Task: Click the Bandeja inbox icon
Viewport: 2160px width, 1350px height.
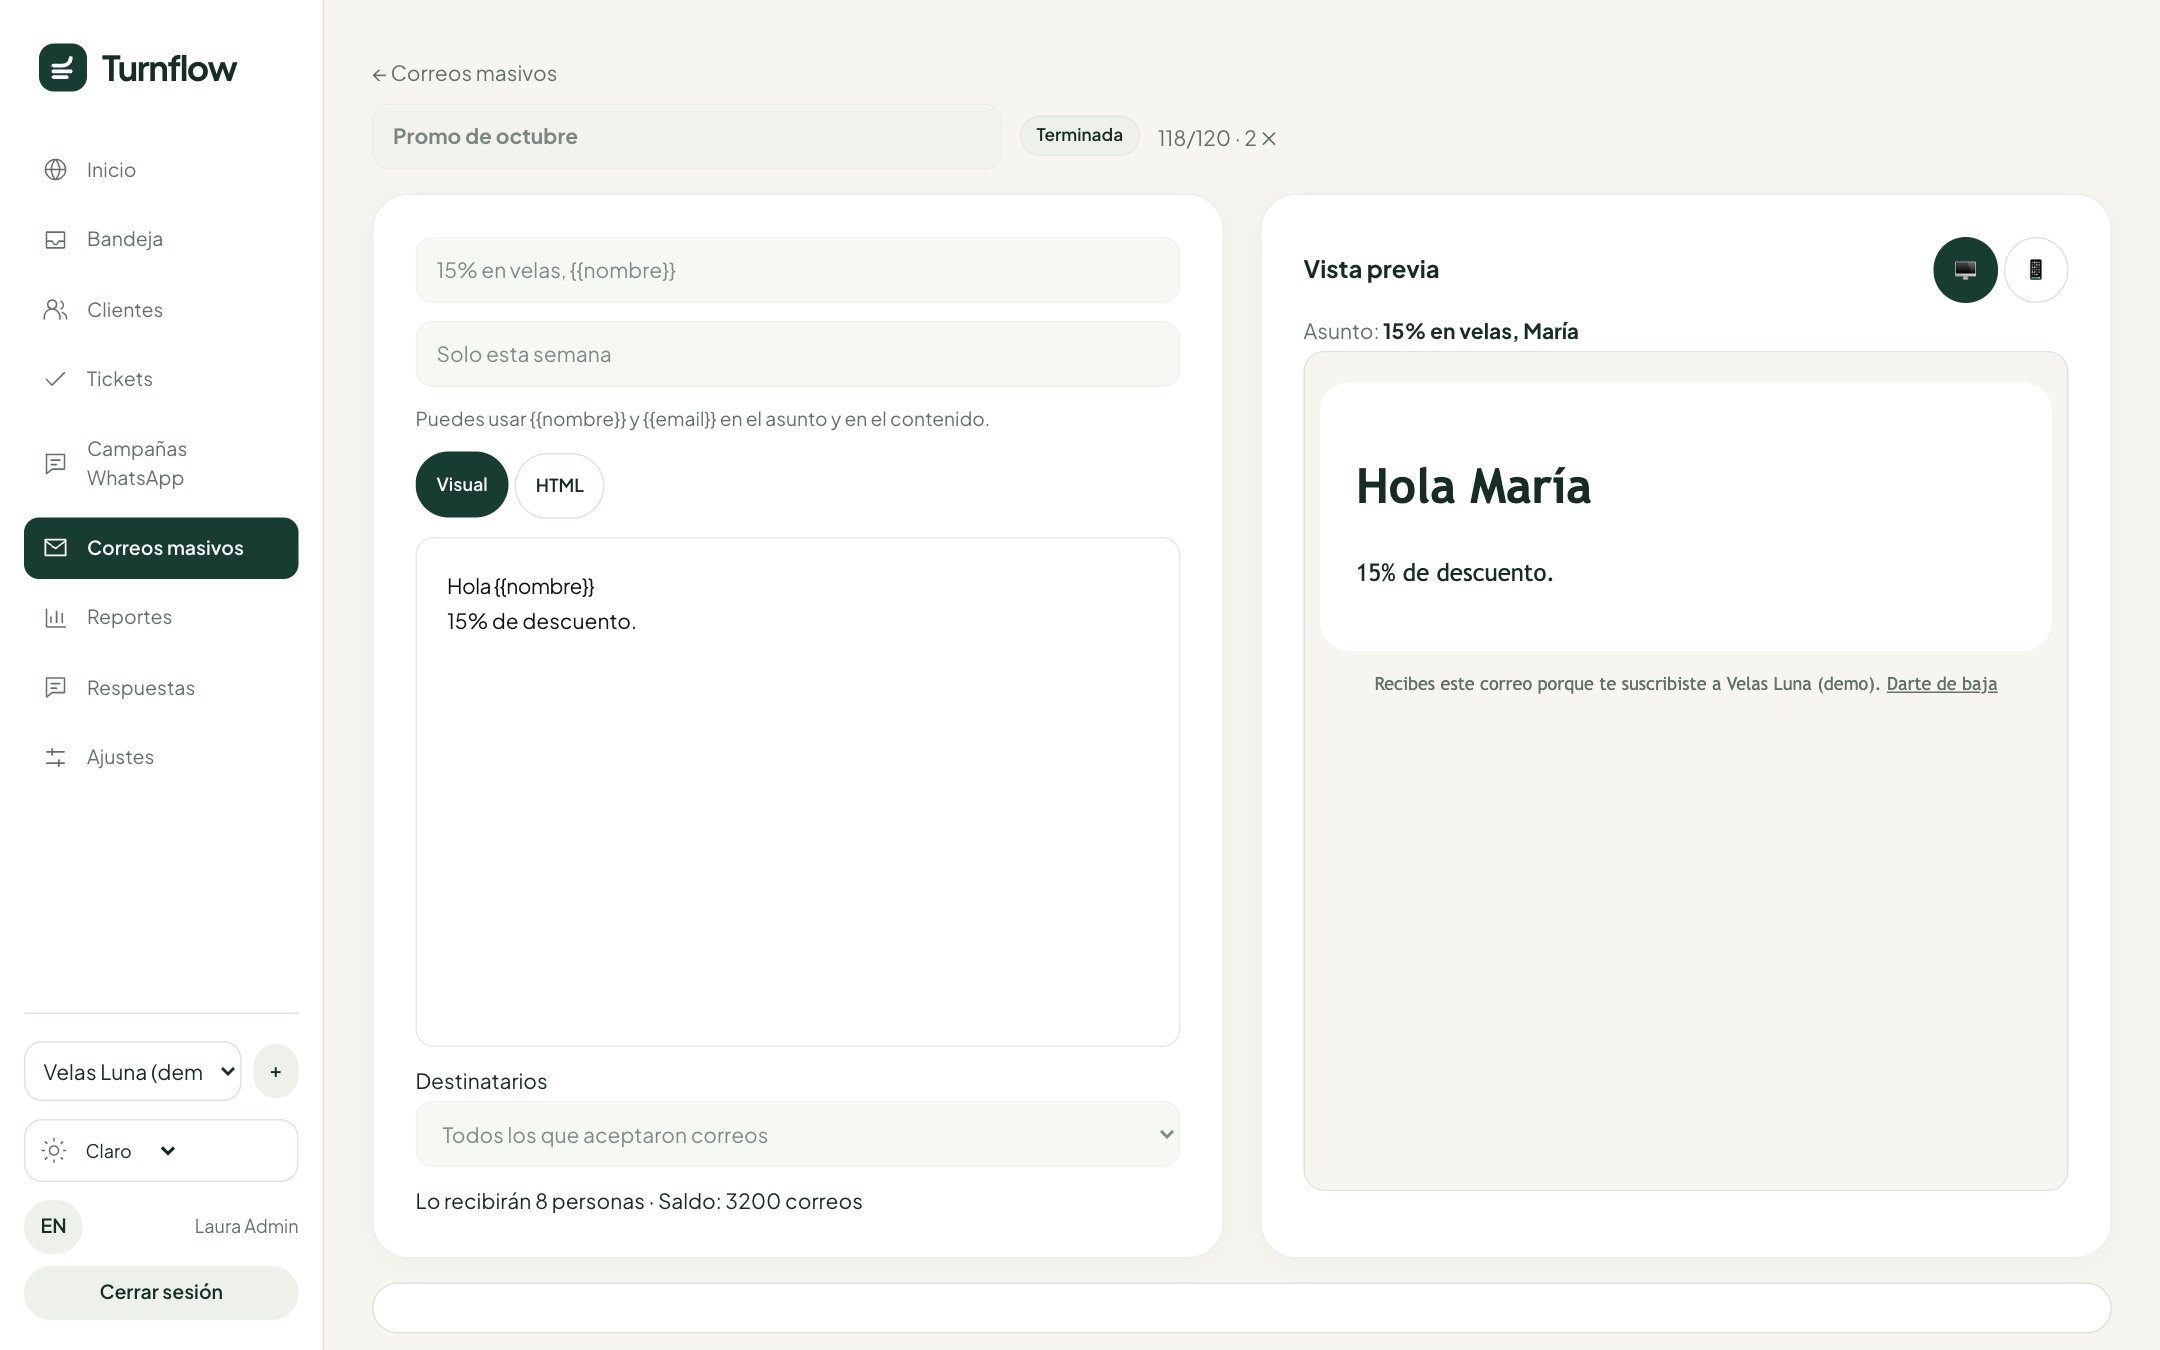Action: (x=56, y=239)
